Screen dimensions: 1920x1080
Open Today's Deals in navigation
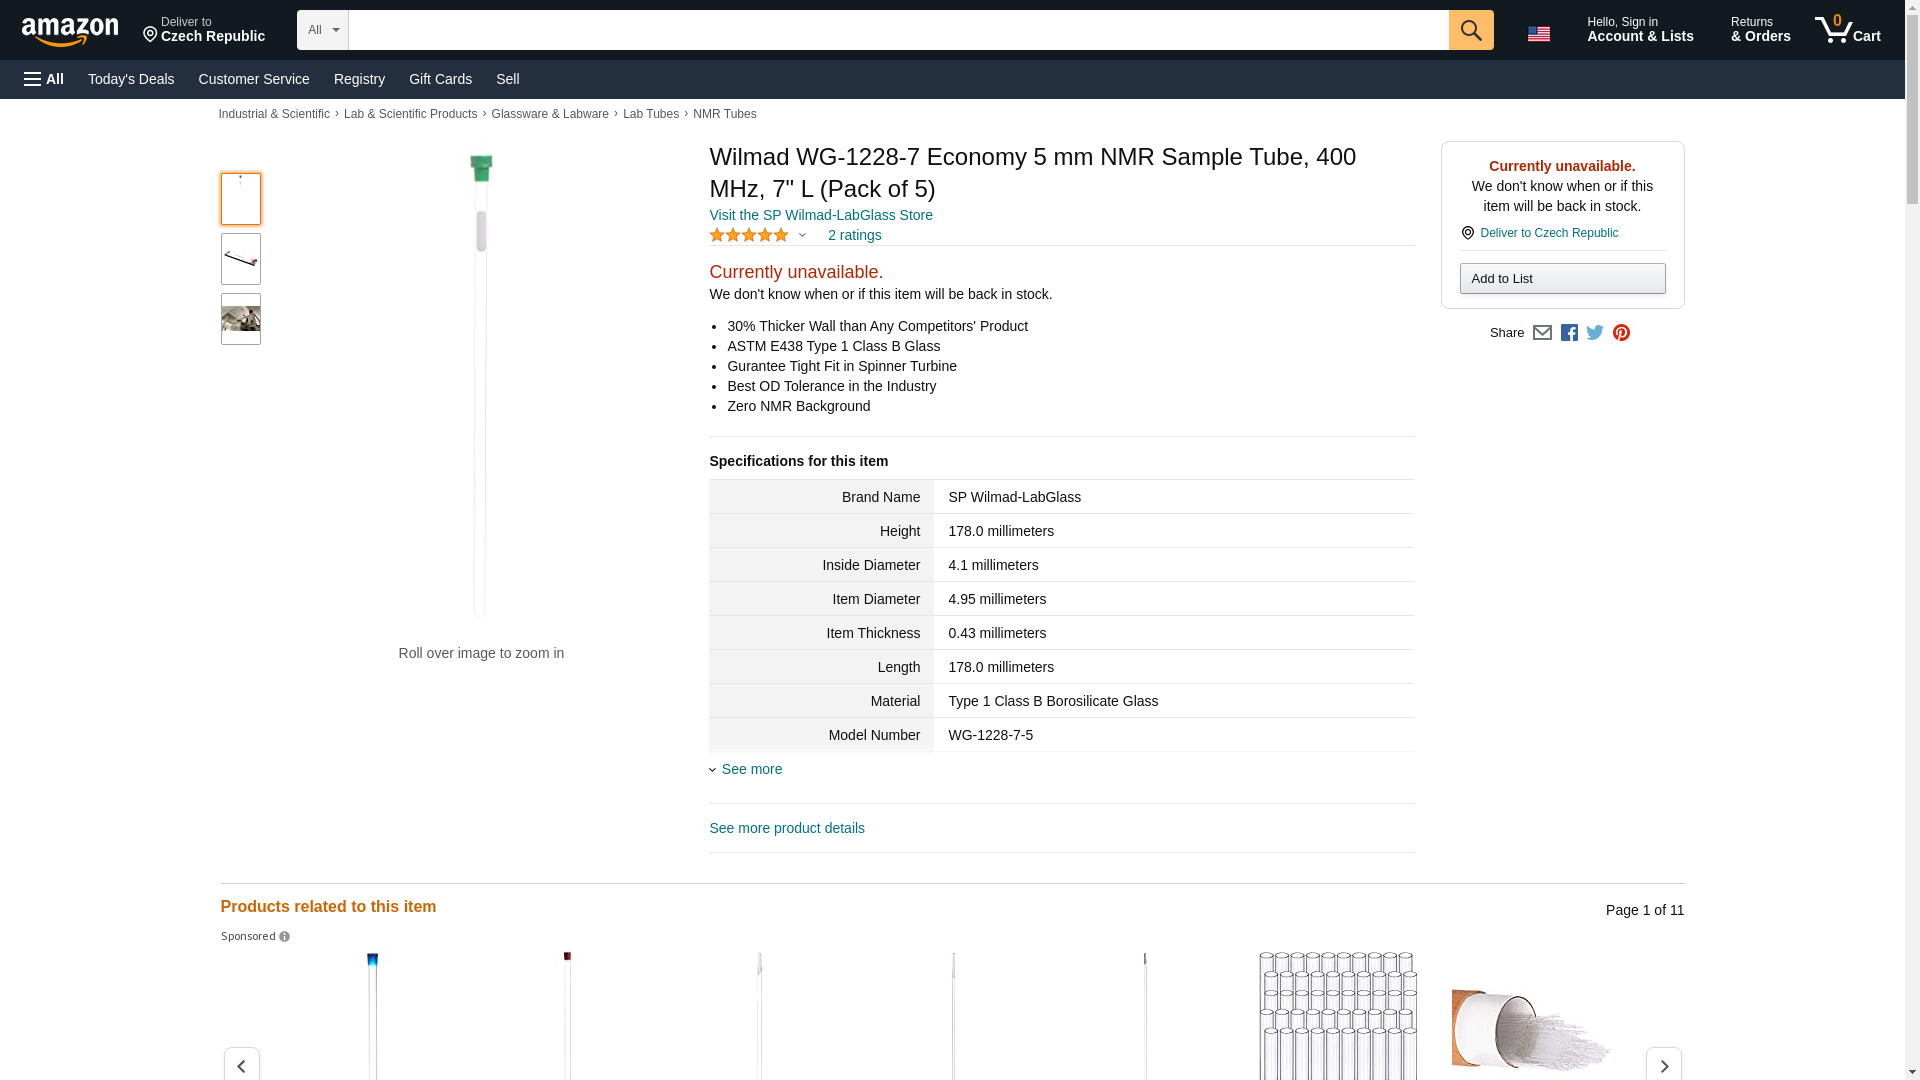coord(131,79)
